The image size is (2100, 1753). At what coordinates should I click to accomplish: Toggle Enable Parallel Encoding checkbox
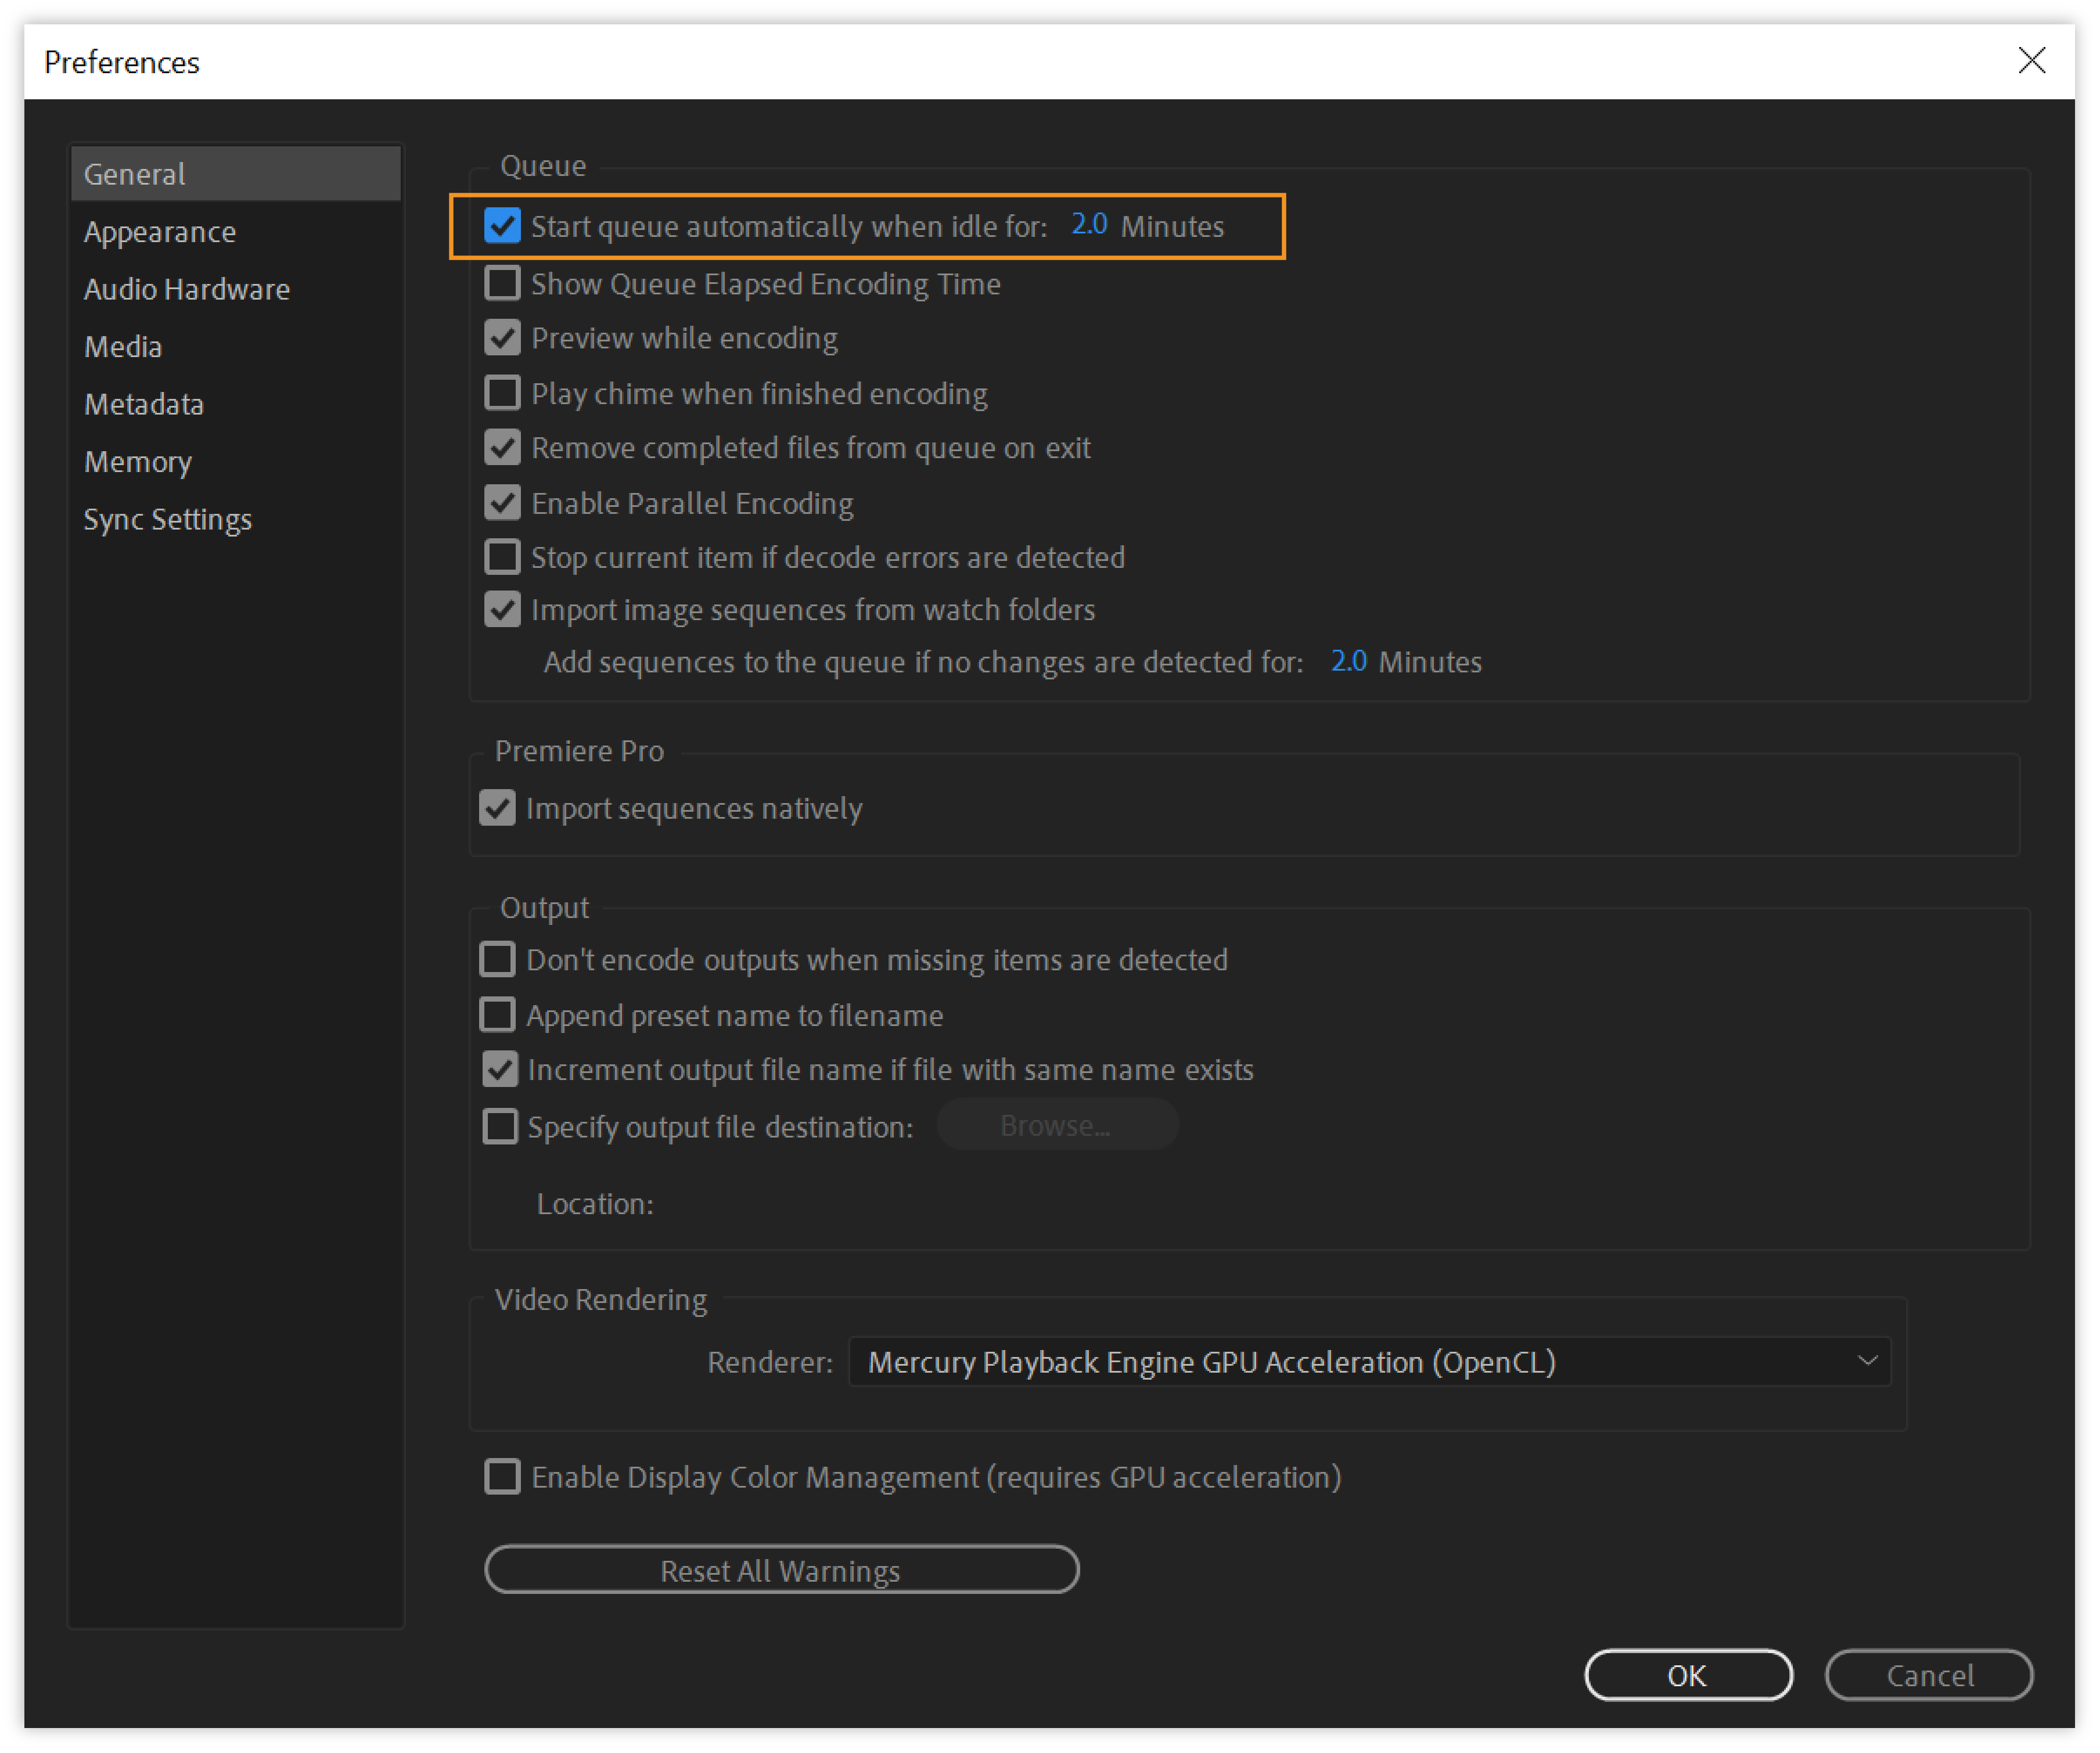point(502,503)
